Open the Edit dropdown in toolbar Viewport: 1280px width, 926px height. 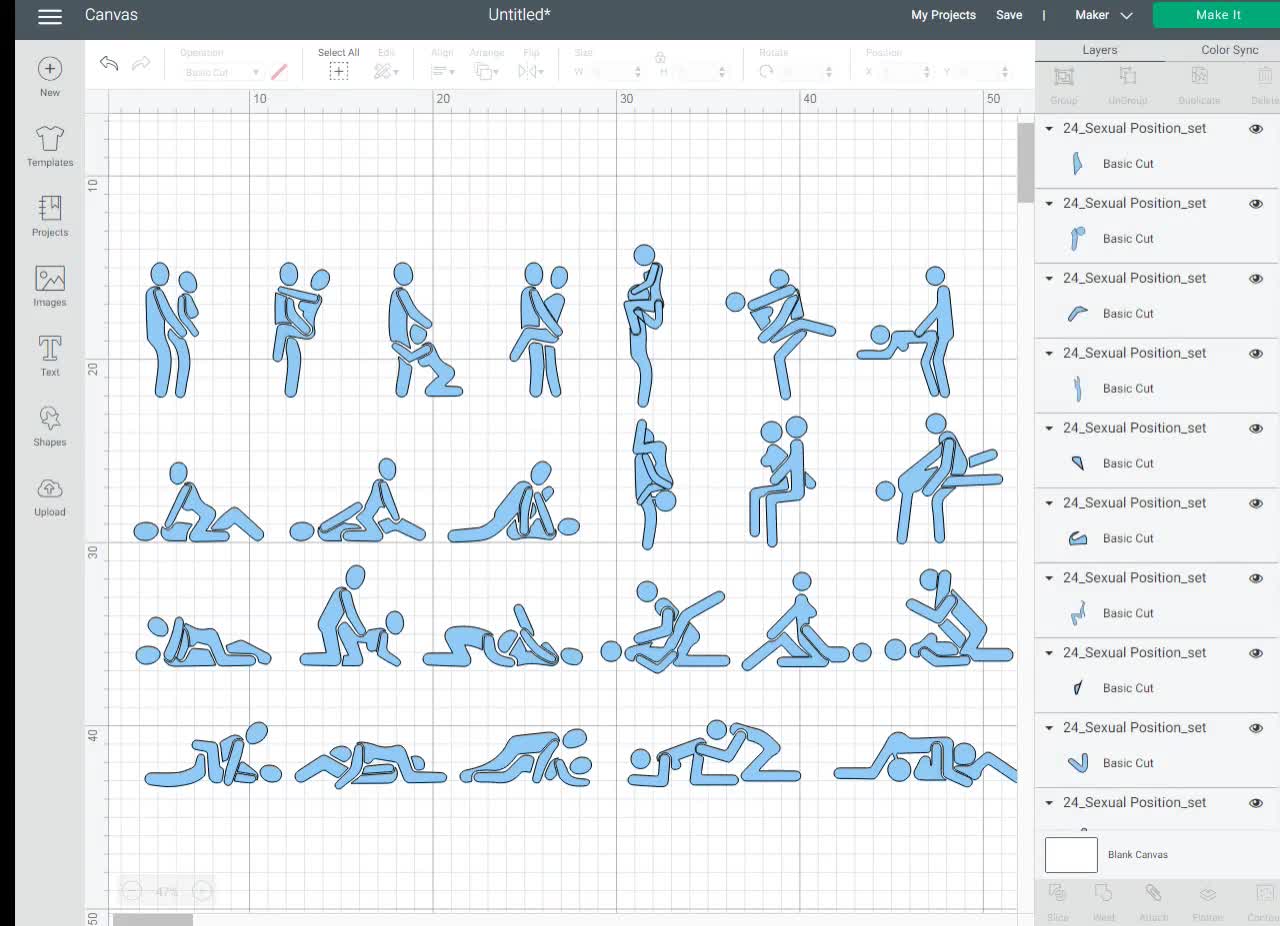point(386,72)
